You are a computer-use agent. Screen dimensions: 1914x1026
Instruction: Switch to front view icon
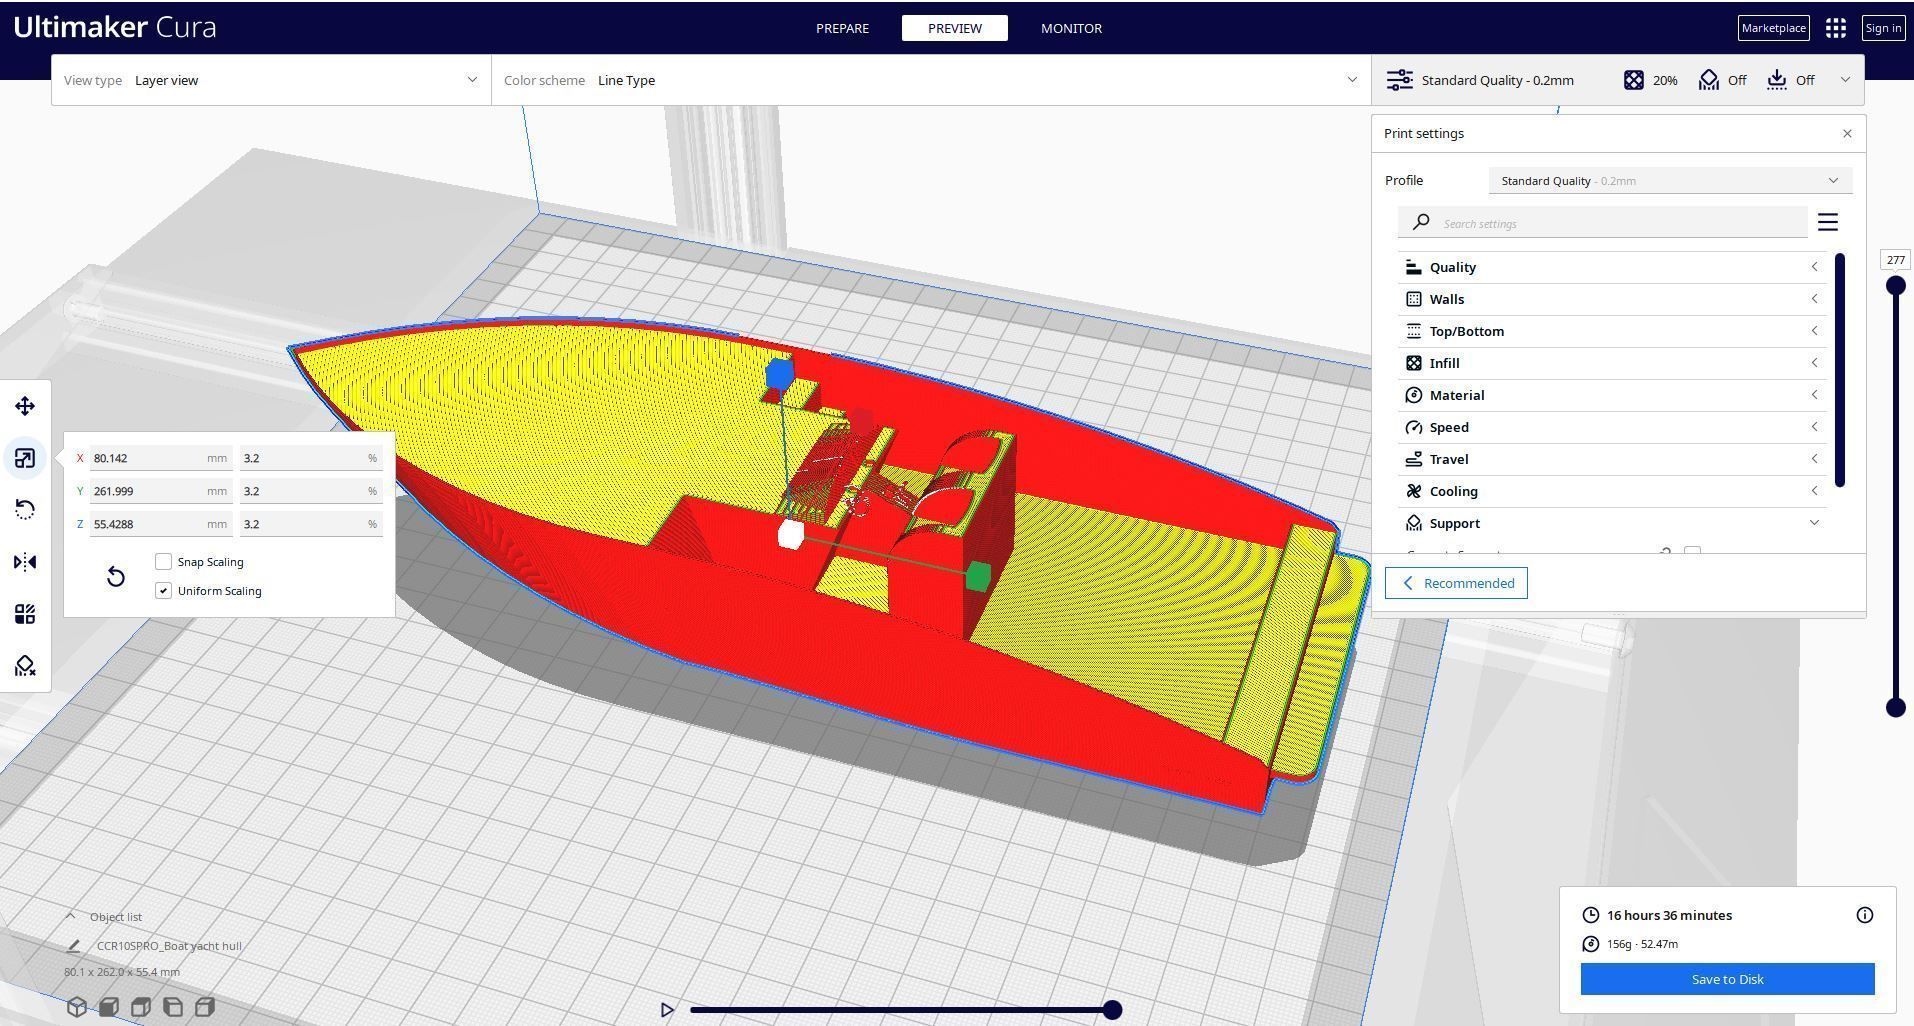tap(109, 1007)
